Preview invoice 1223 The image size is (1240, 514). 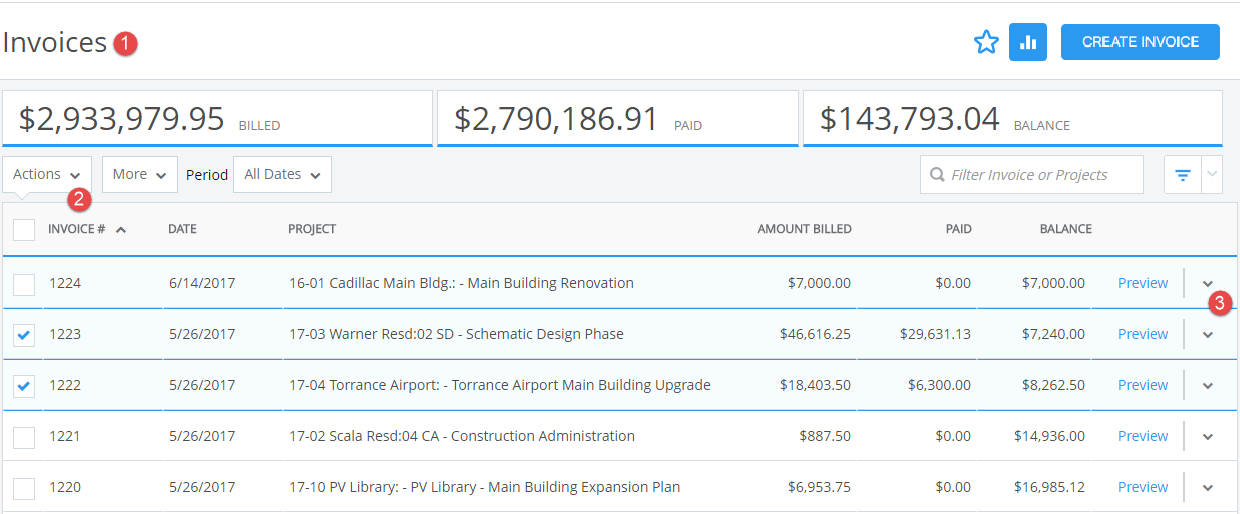coord(1143,334)
